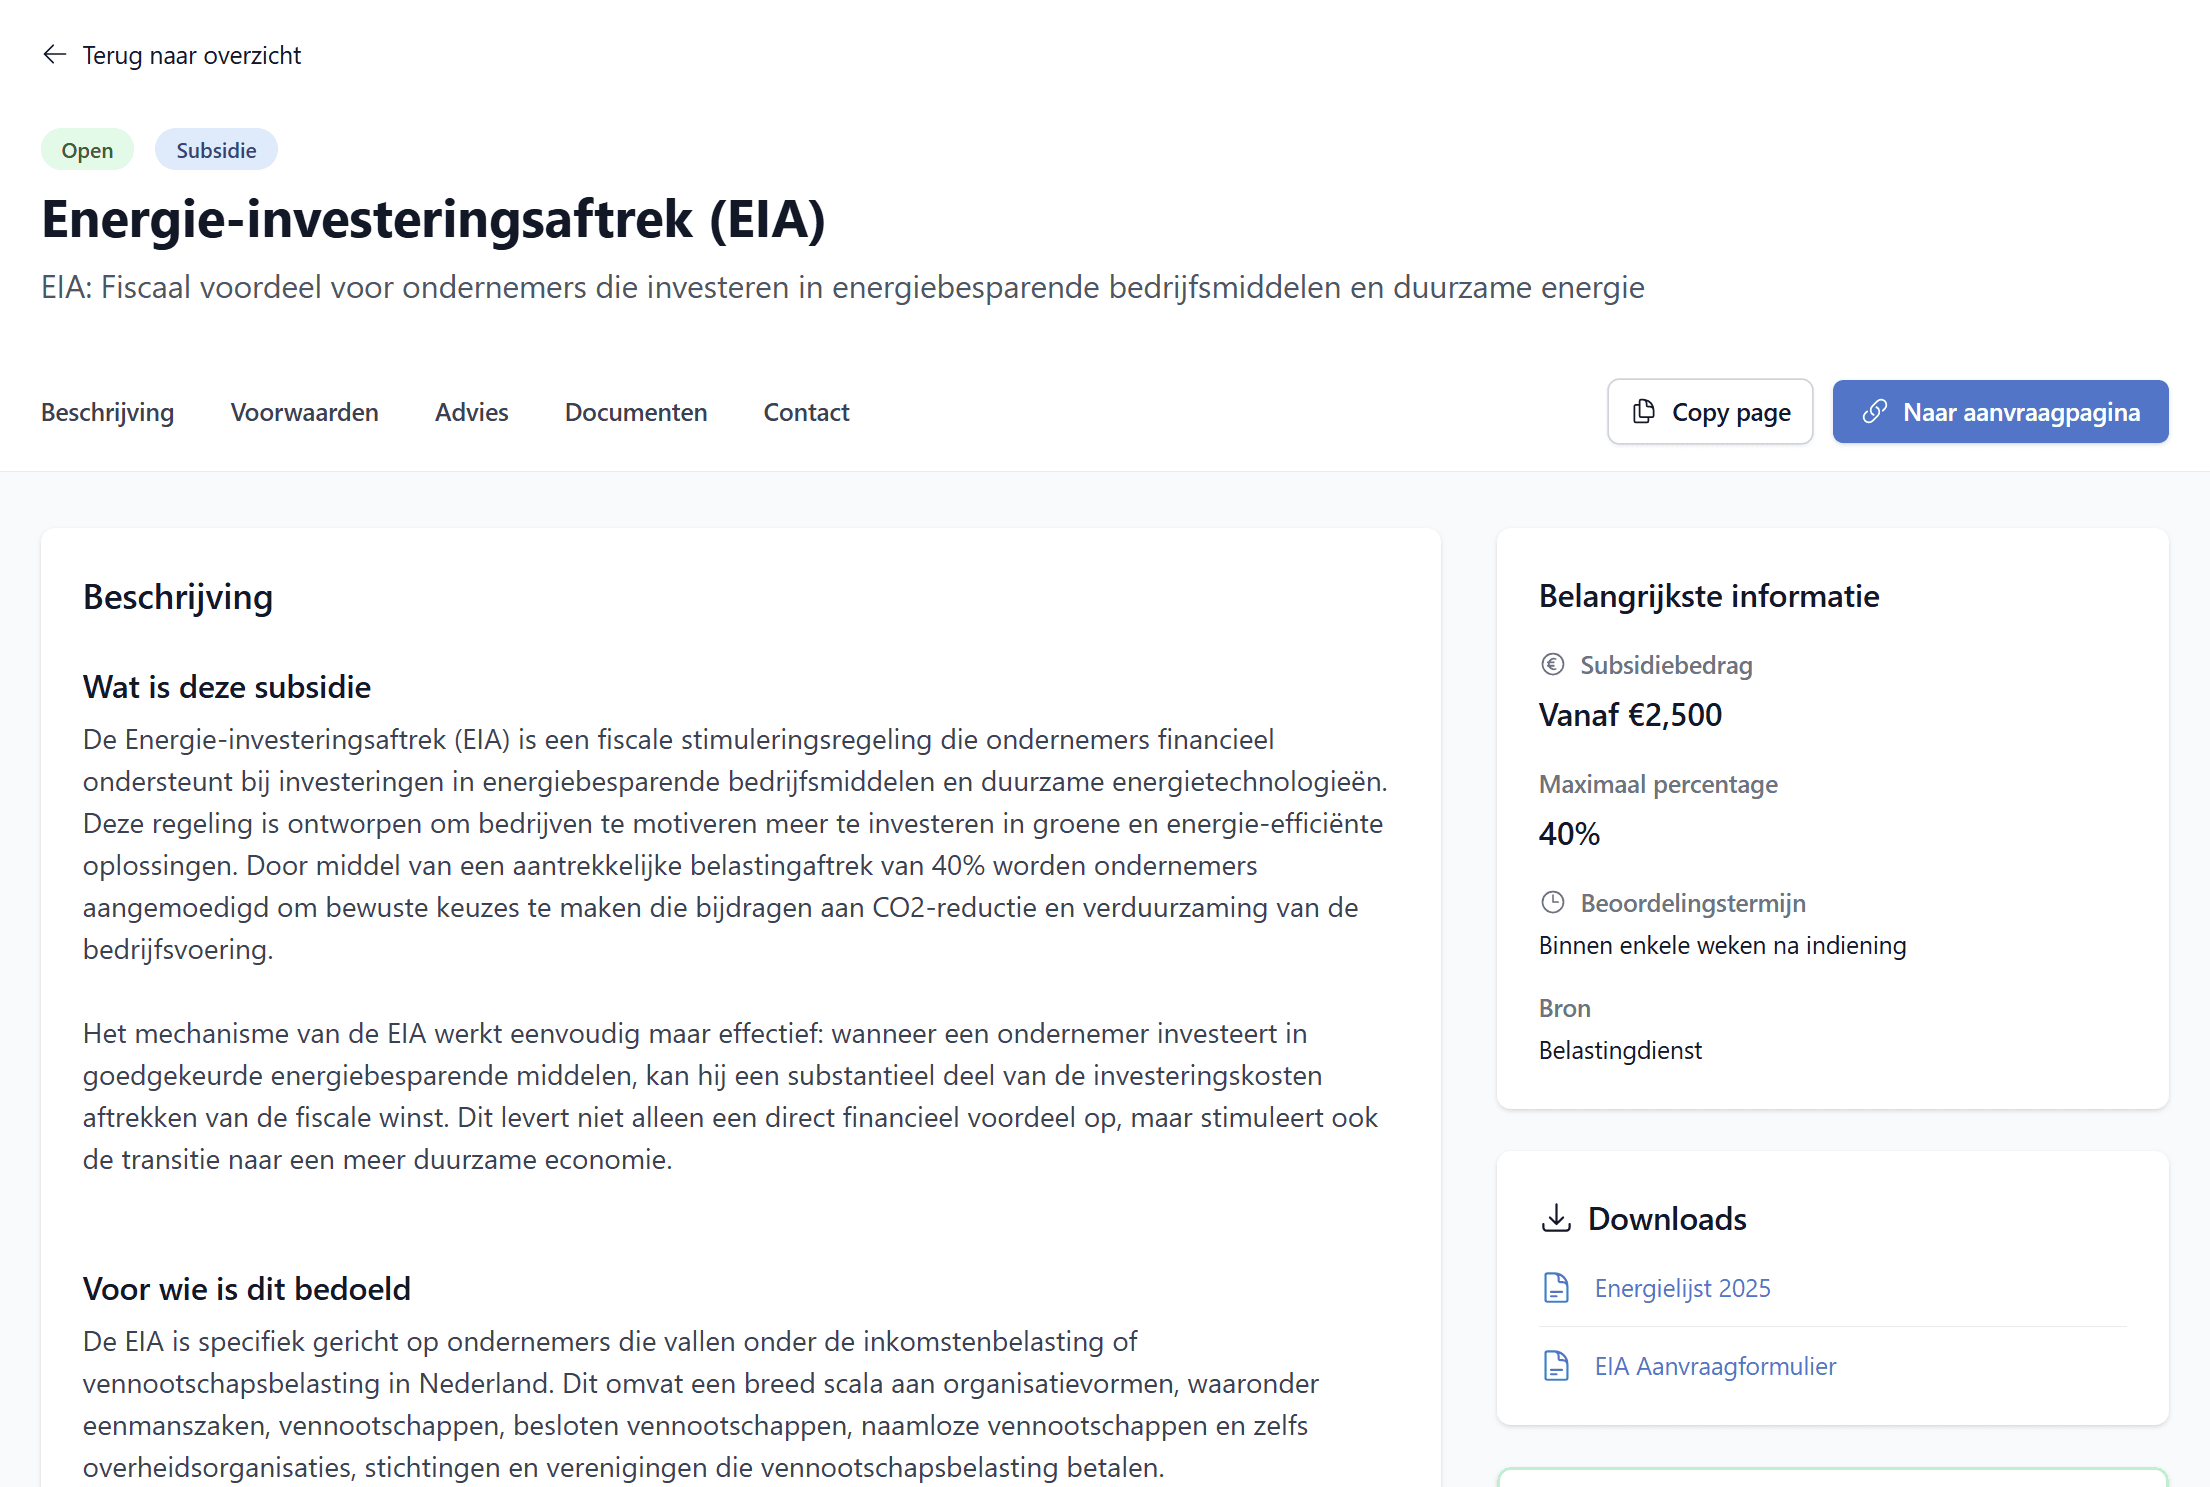Click the euro icon beside Subsidiebedrag

1553,664
